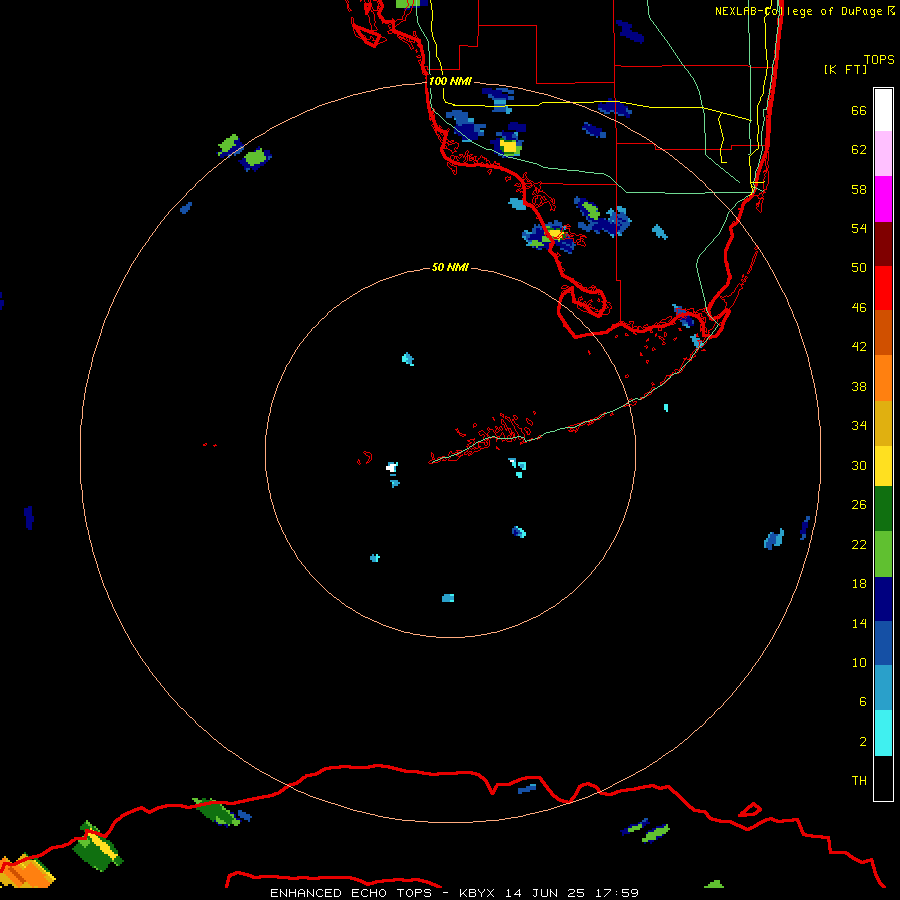
Task: Click the 100 NMI range ring label
Action: pyautogui.click(x=450, y=81)
